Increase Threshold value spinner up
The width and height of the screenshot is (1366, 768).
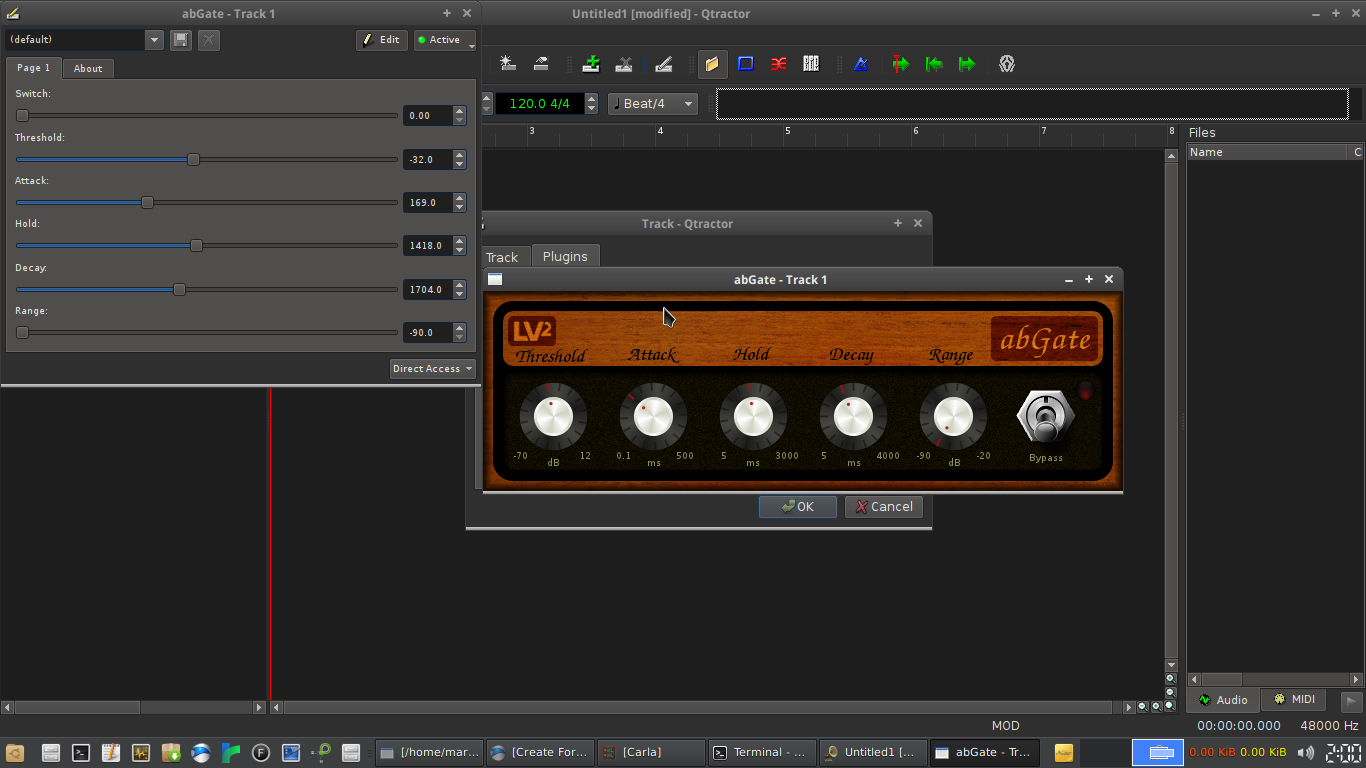(460, 154)
